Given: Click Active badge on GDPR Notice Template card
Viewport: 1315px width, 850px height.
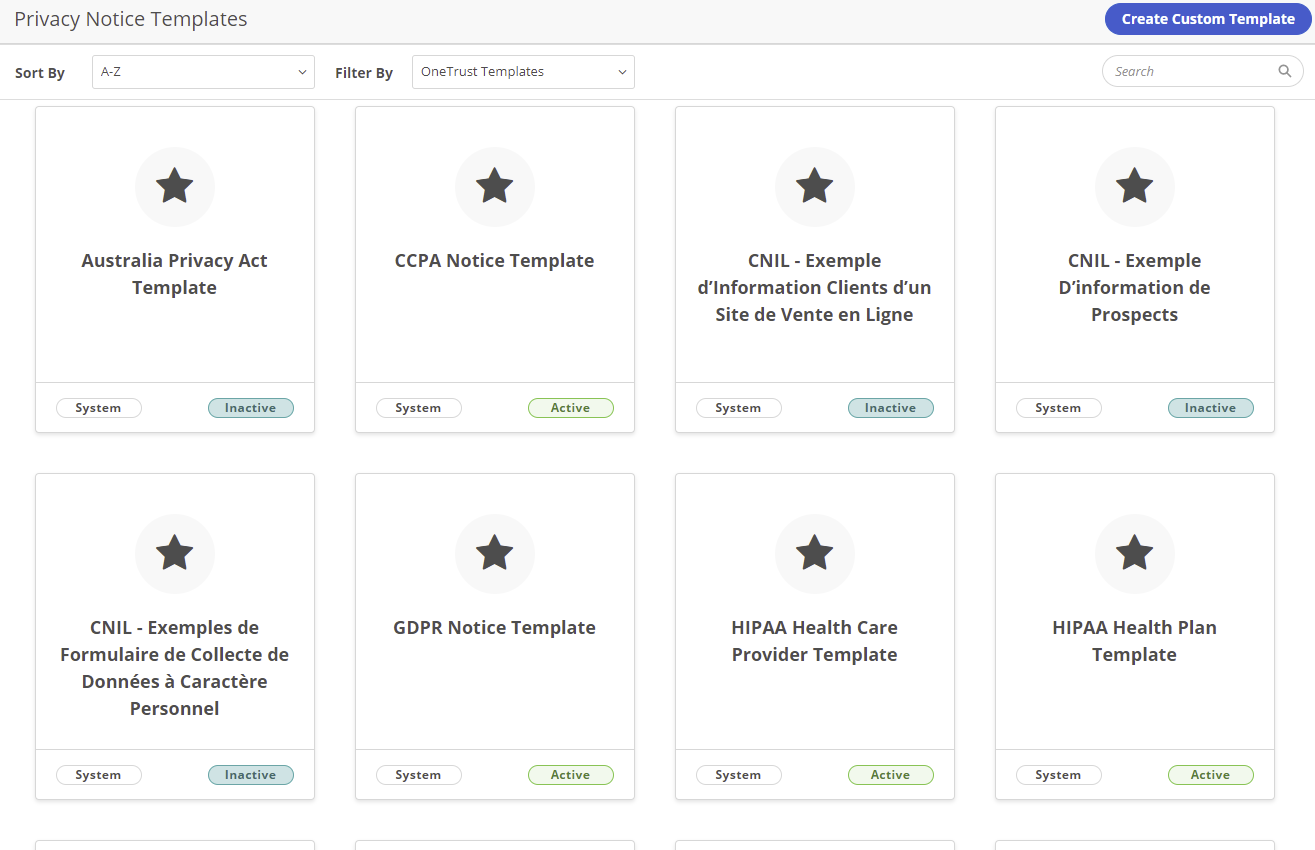Looking at the screenshot, I should tap(571, 775).
